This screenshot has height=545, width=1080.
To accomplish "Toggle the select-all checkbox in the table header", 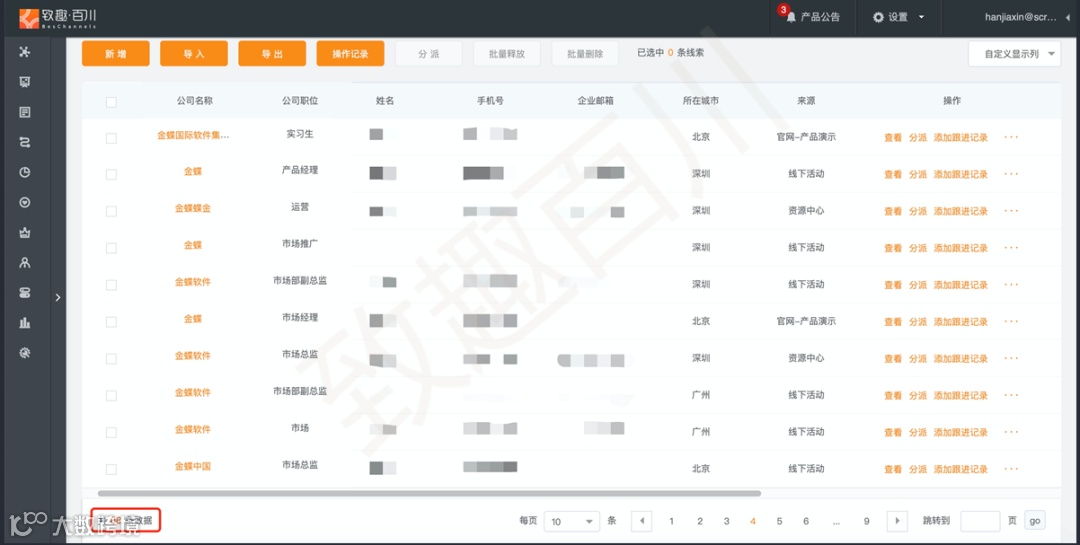I will 111,102.
